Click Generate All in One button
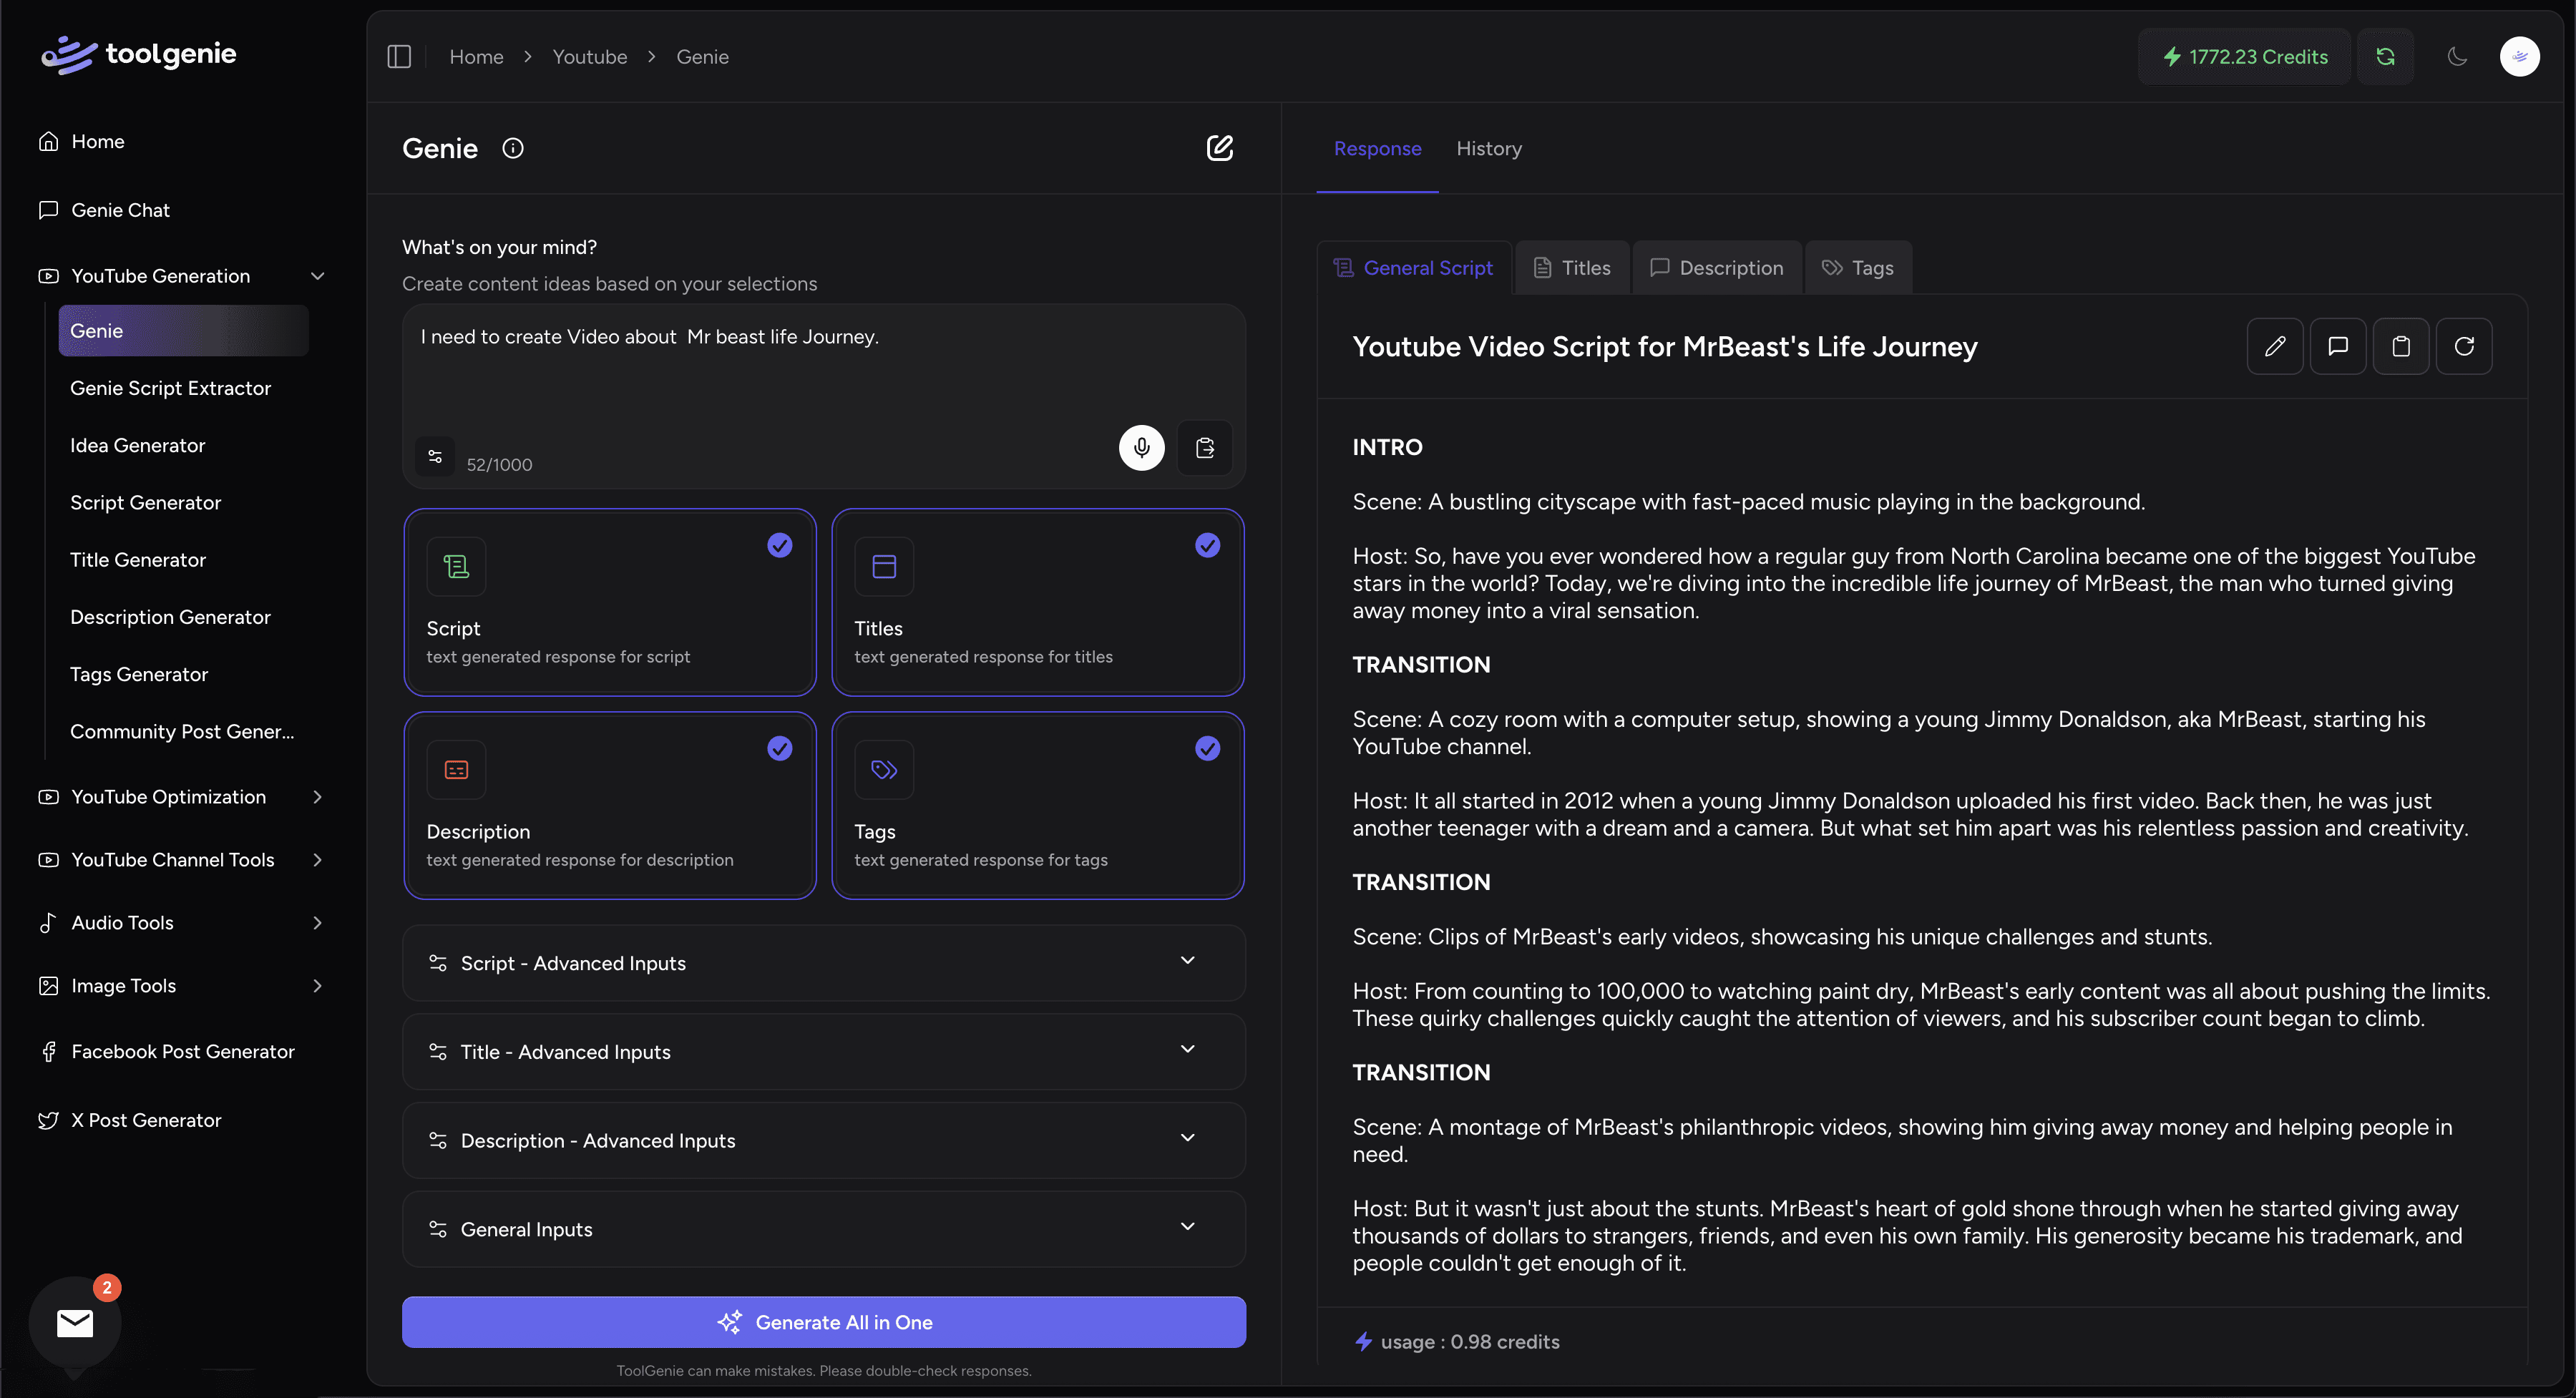This screenshot has width=2576, height=1398. (x=824, y=1322)
